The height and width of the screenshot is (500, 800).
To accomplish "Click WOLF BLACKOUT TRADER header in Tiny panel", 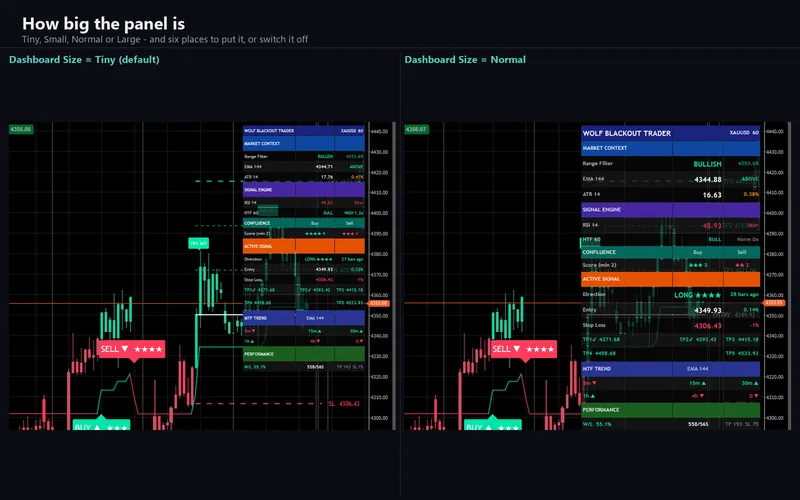I will click(x=269, y=131).
